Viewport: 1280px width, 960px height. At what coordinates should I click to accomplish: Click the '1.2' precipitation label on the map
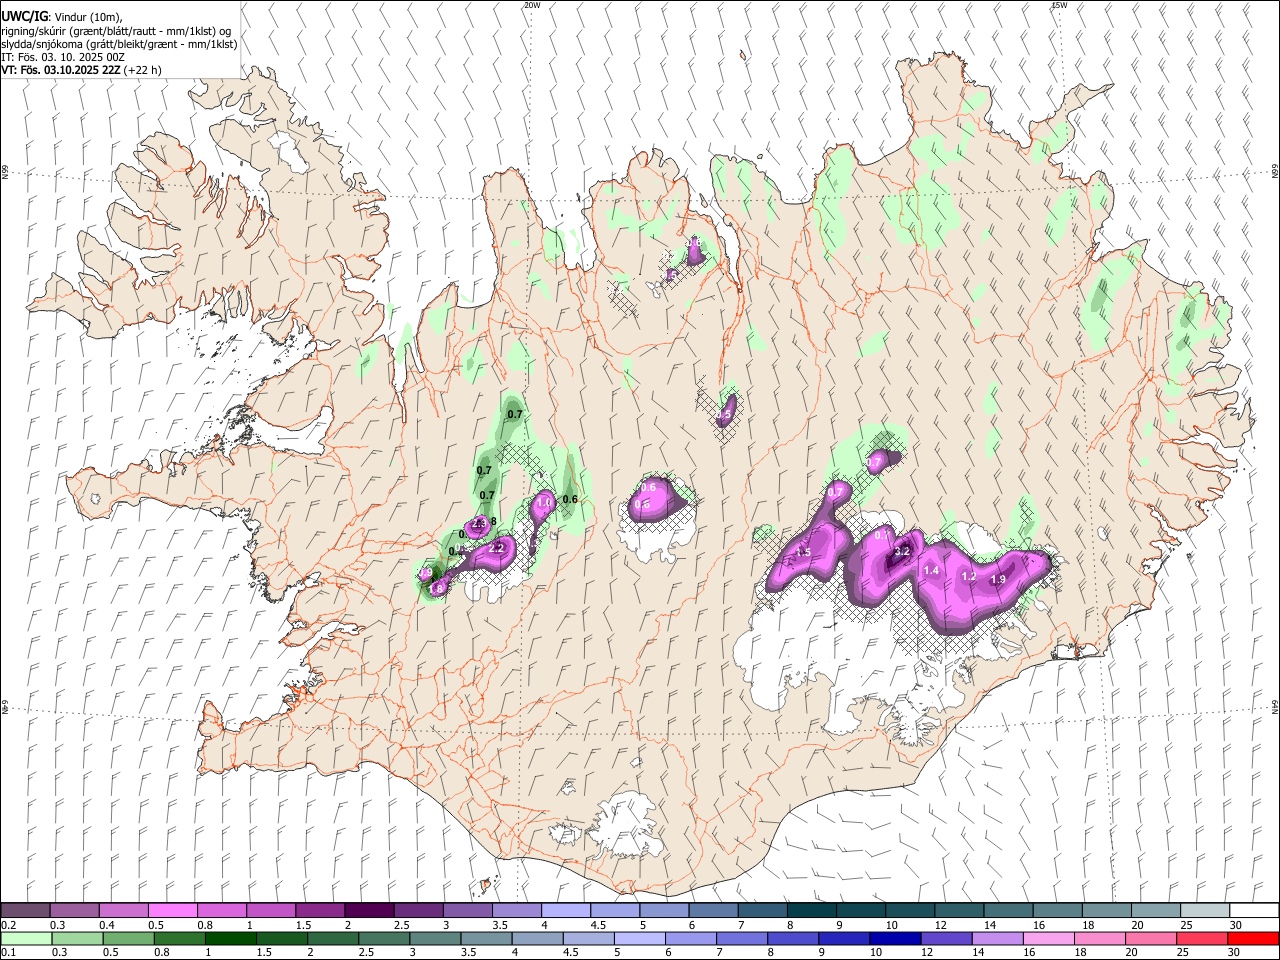968,576
